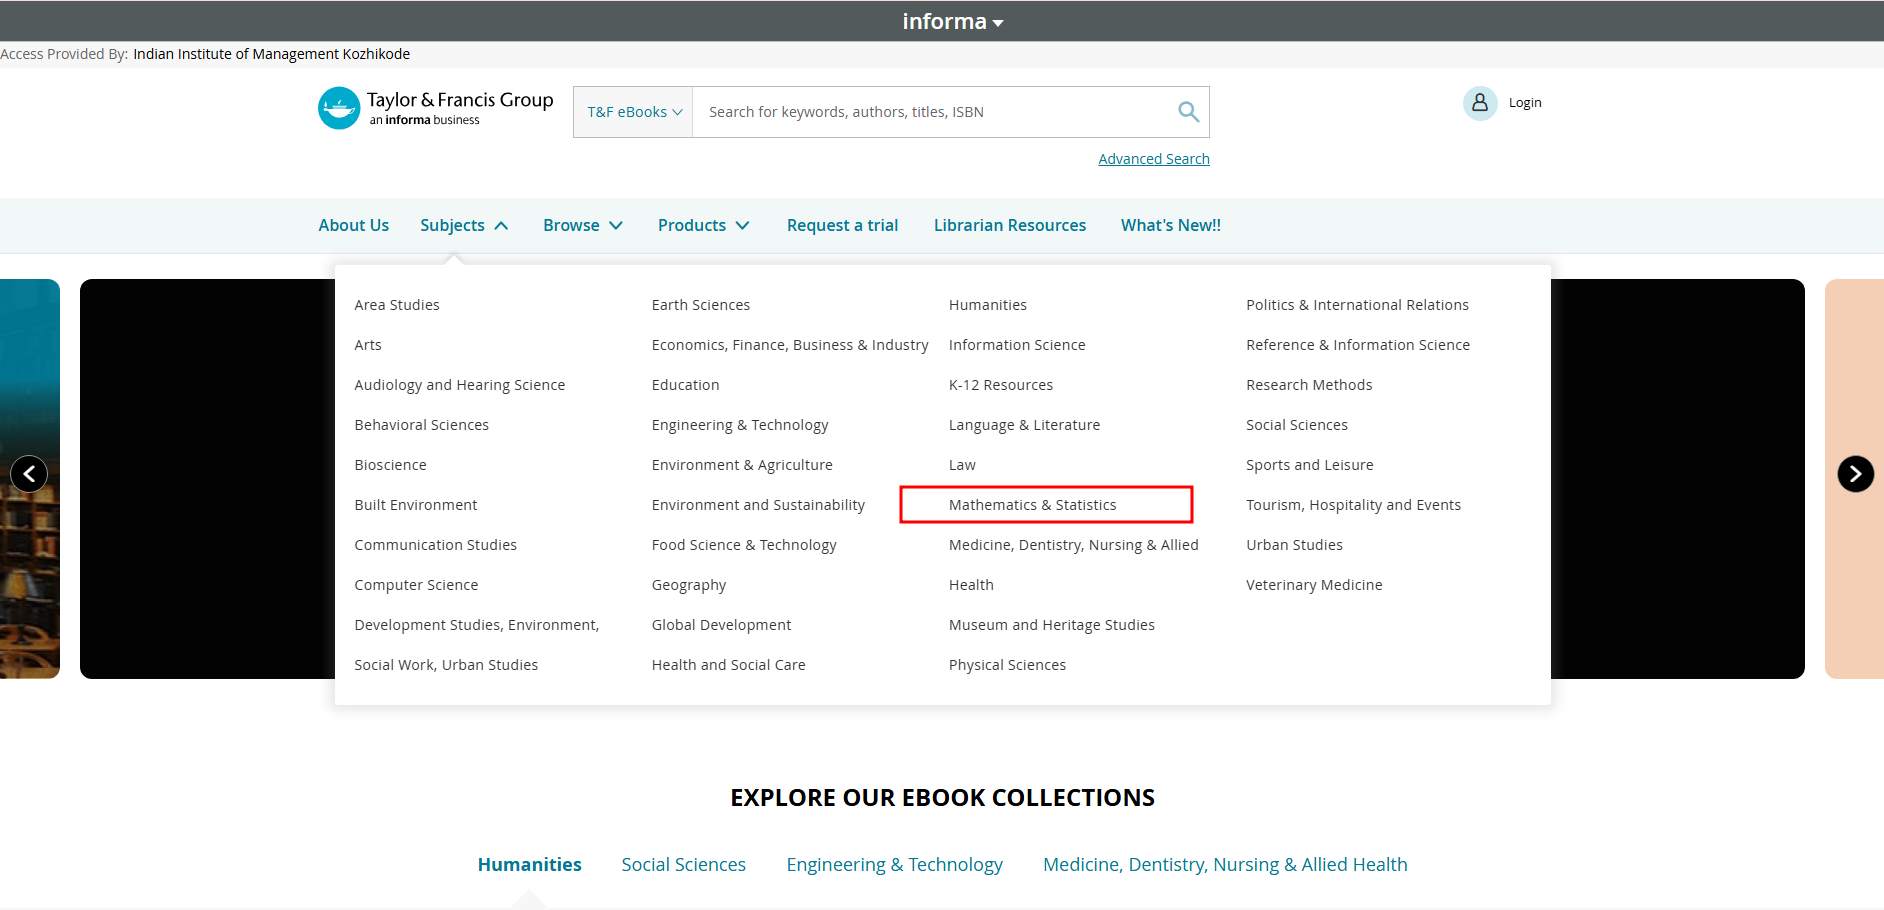The image size is (1884, 910).
Task: Open Librarian Resources from navigation bar
Action: pyautogui.click(x=1009, y=226)
